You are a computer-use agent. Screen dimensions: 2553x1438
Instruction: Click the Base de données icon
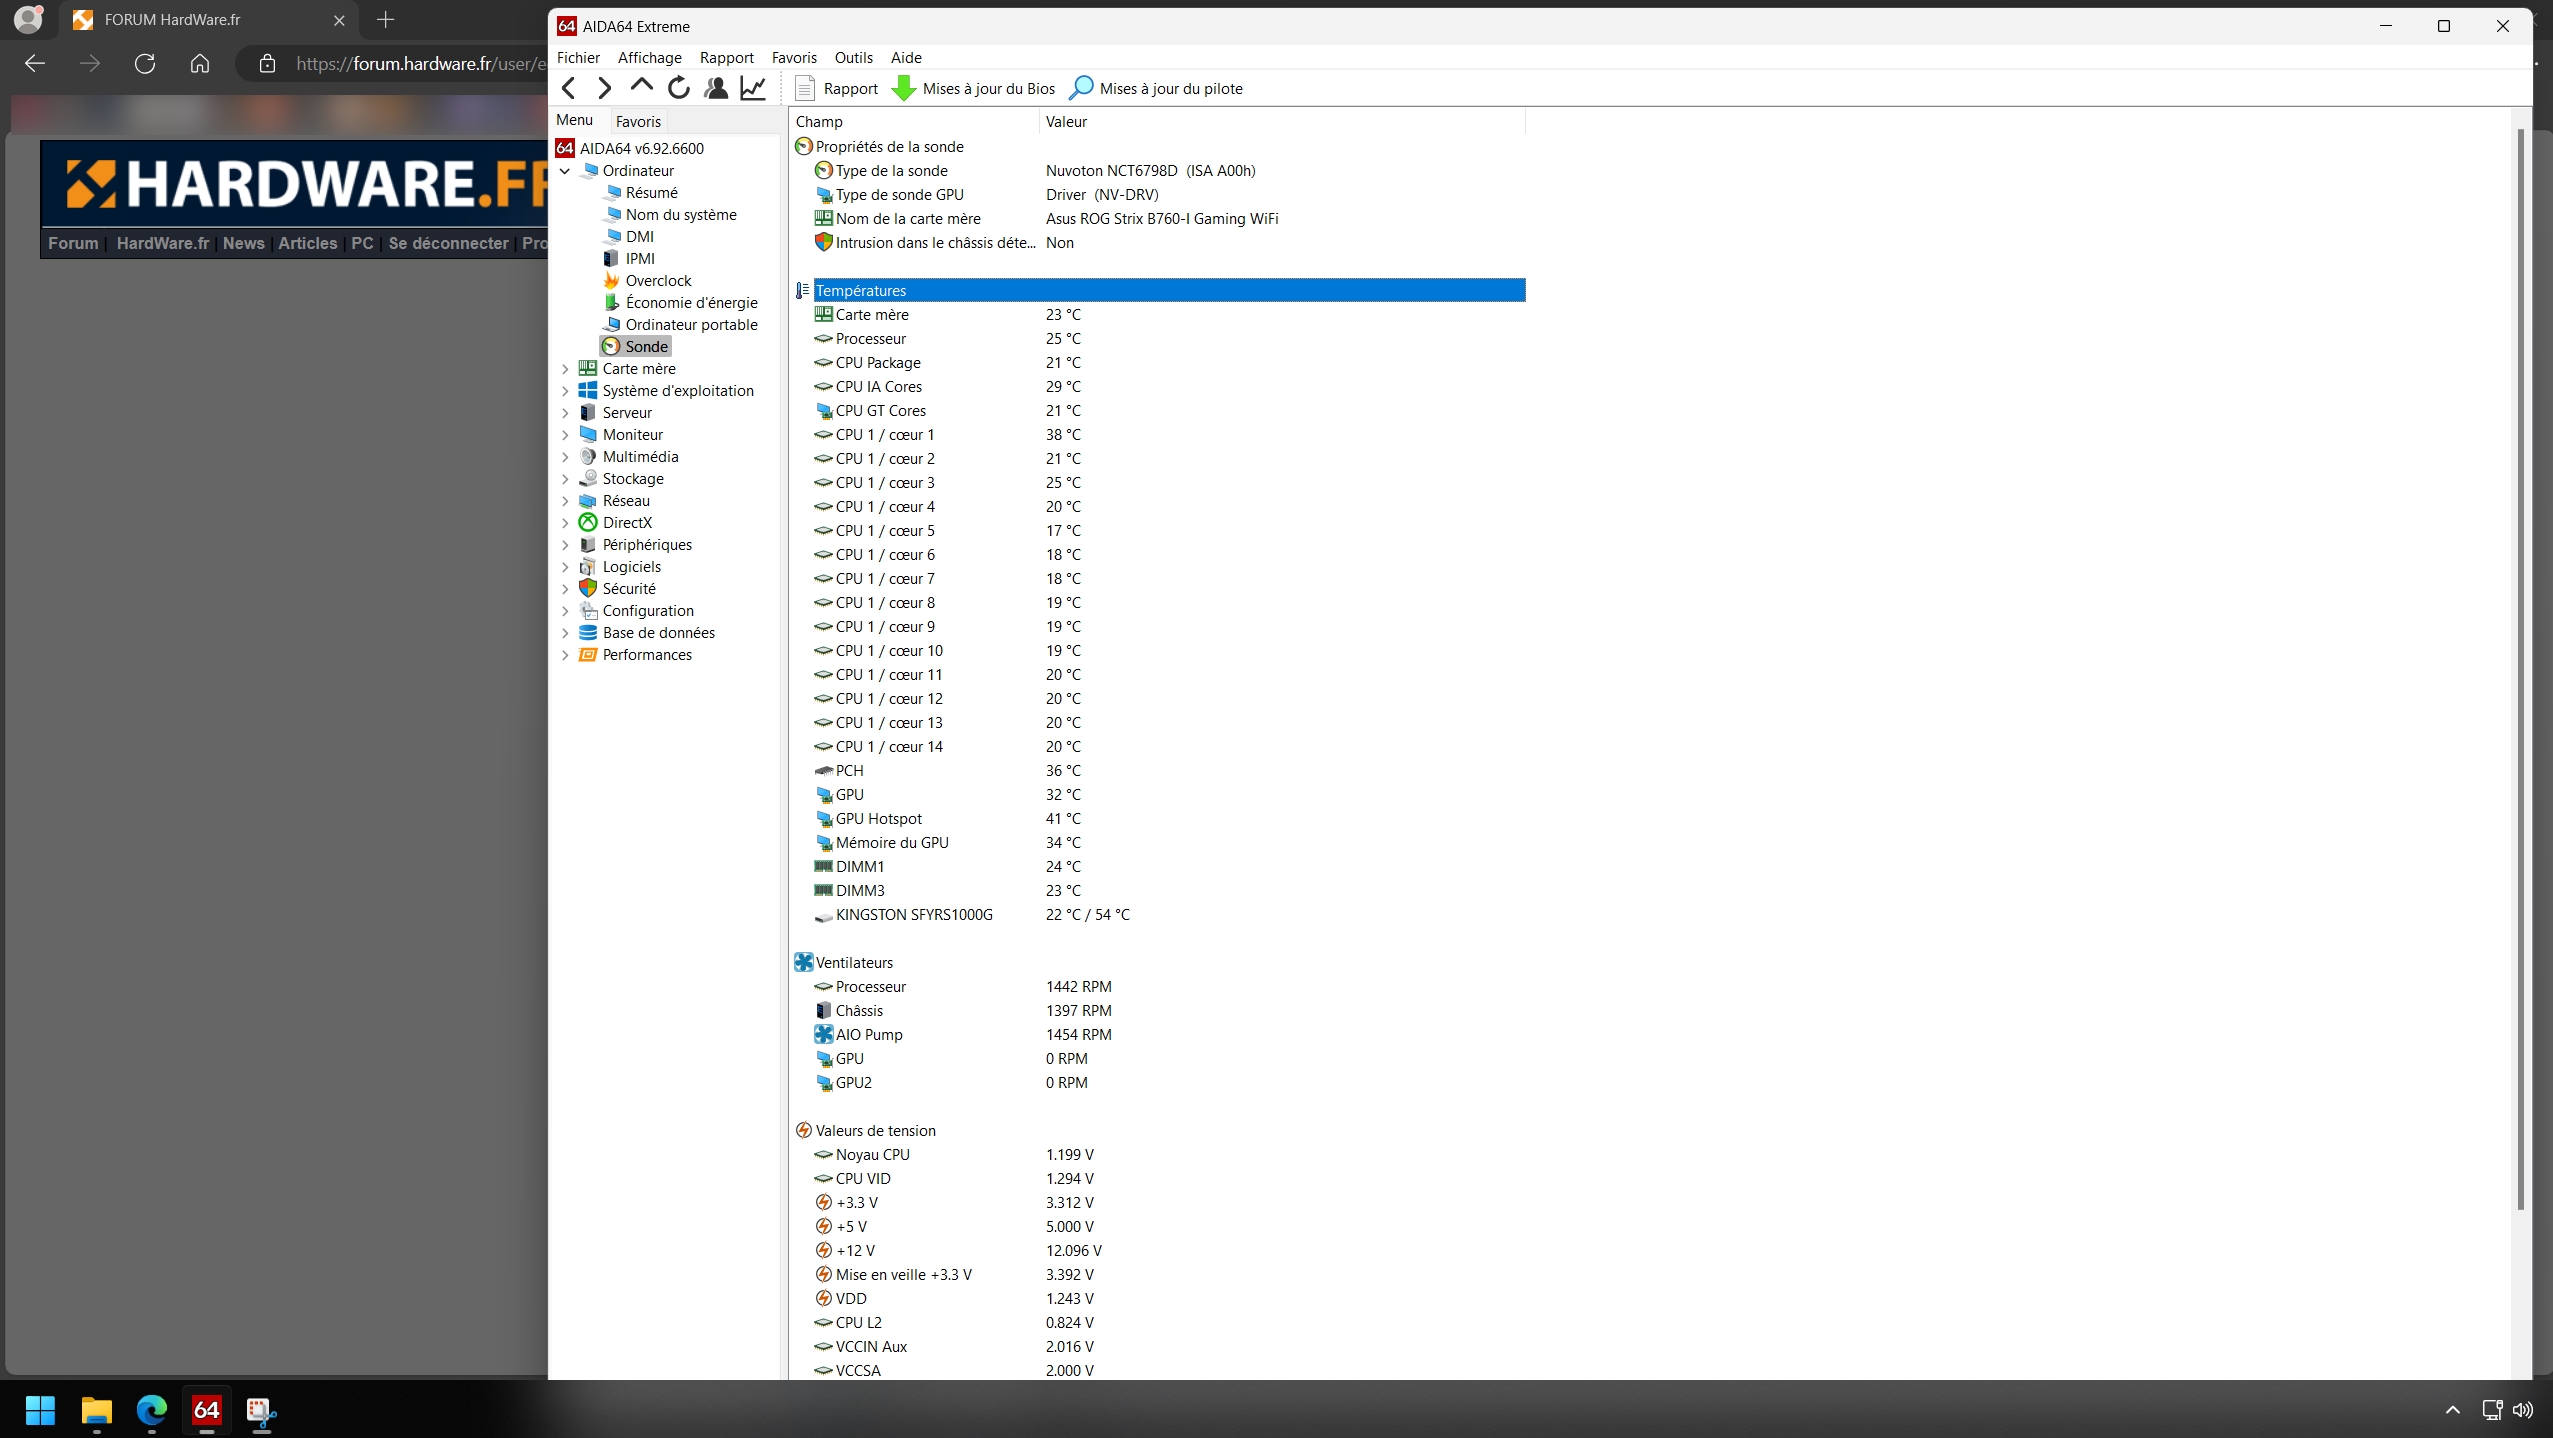click(x=588, y=633)
